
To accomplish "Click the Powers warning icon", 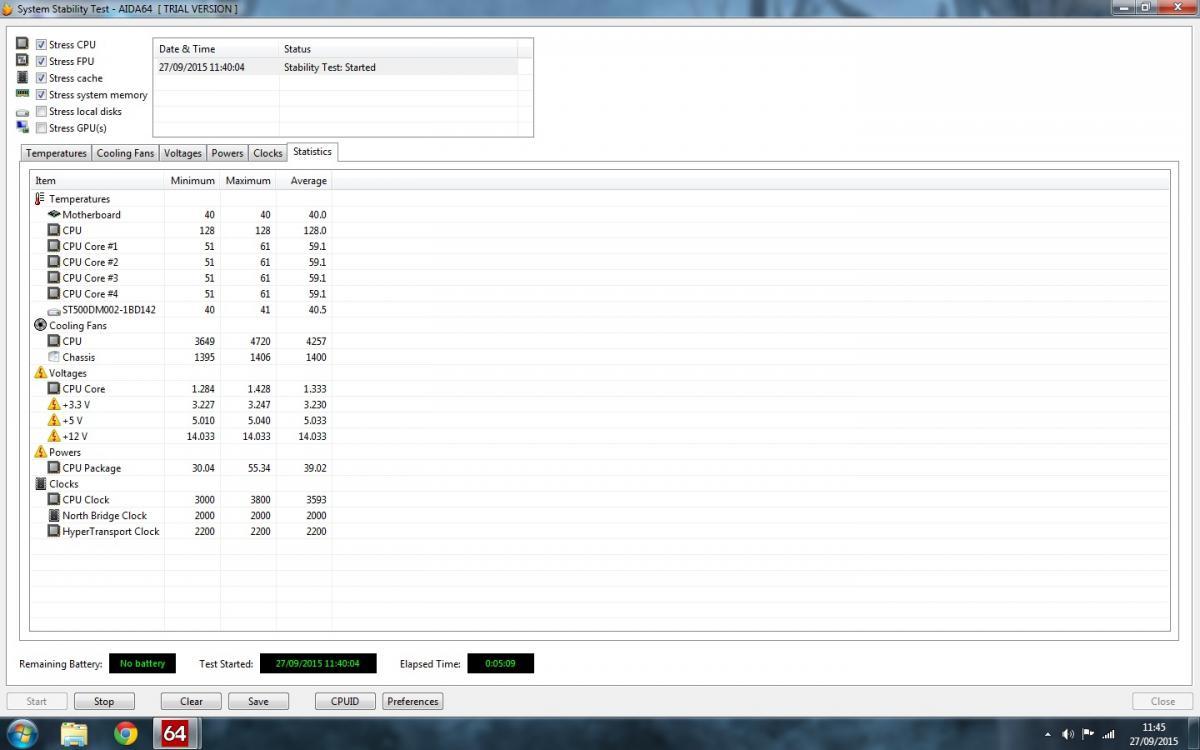I will click(x=40, y=452).
